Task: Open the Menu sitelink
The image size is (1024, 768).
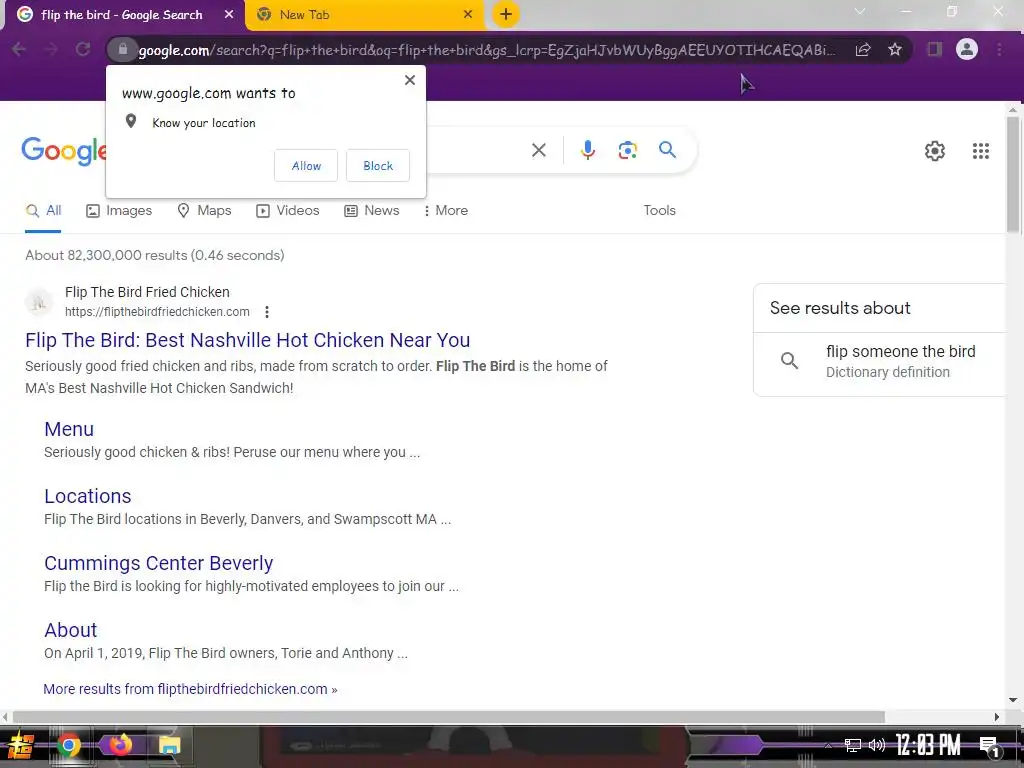Action: click(69, 429)
